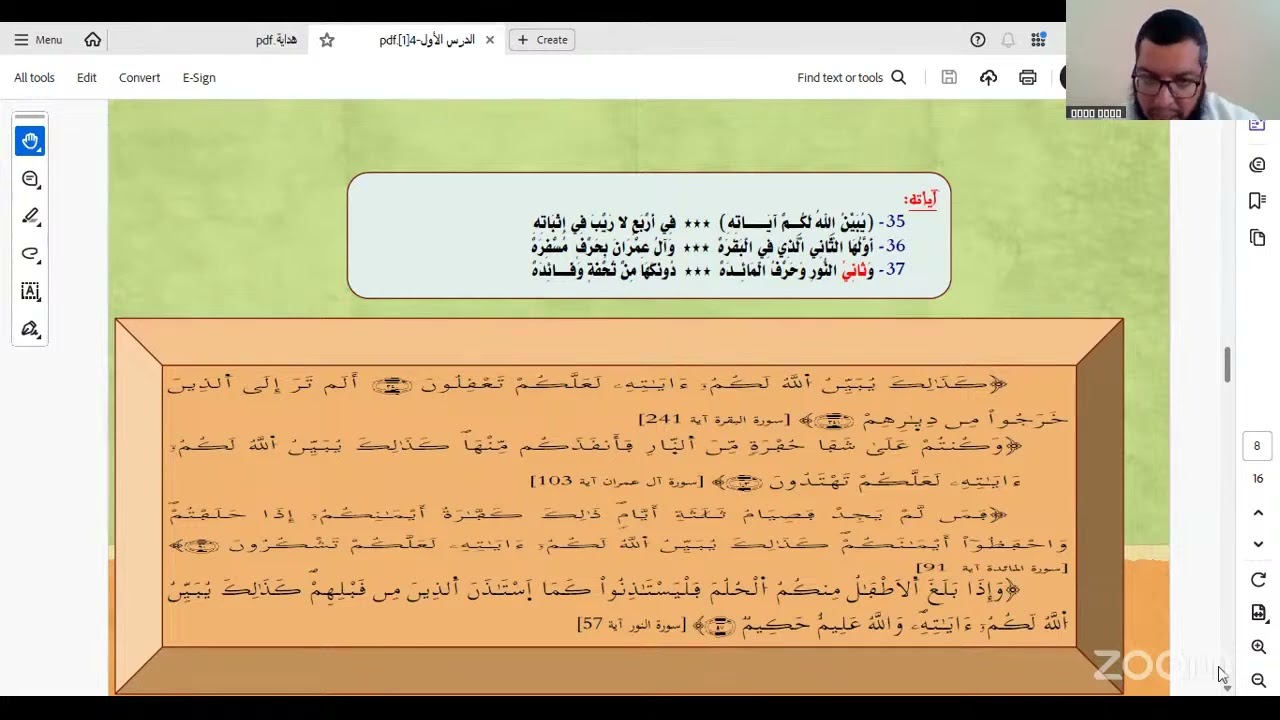The image size is (1280, 720).
Task: Close the الدرس الأول-4 pdf tab
Action: [490, 40]
